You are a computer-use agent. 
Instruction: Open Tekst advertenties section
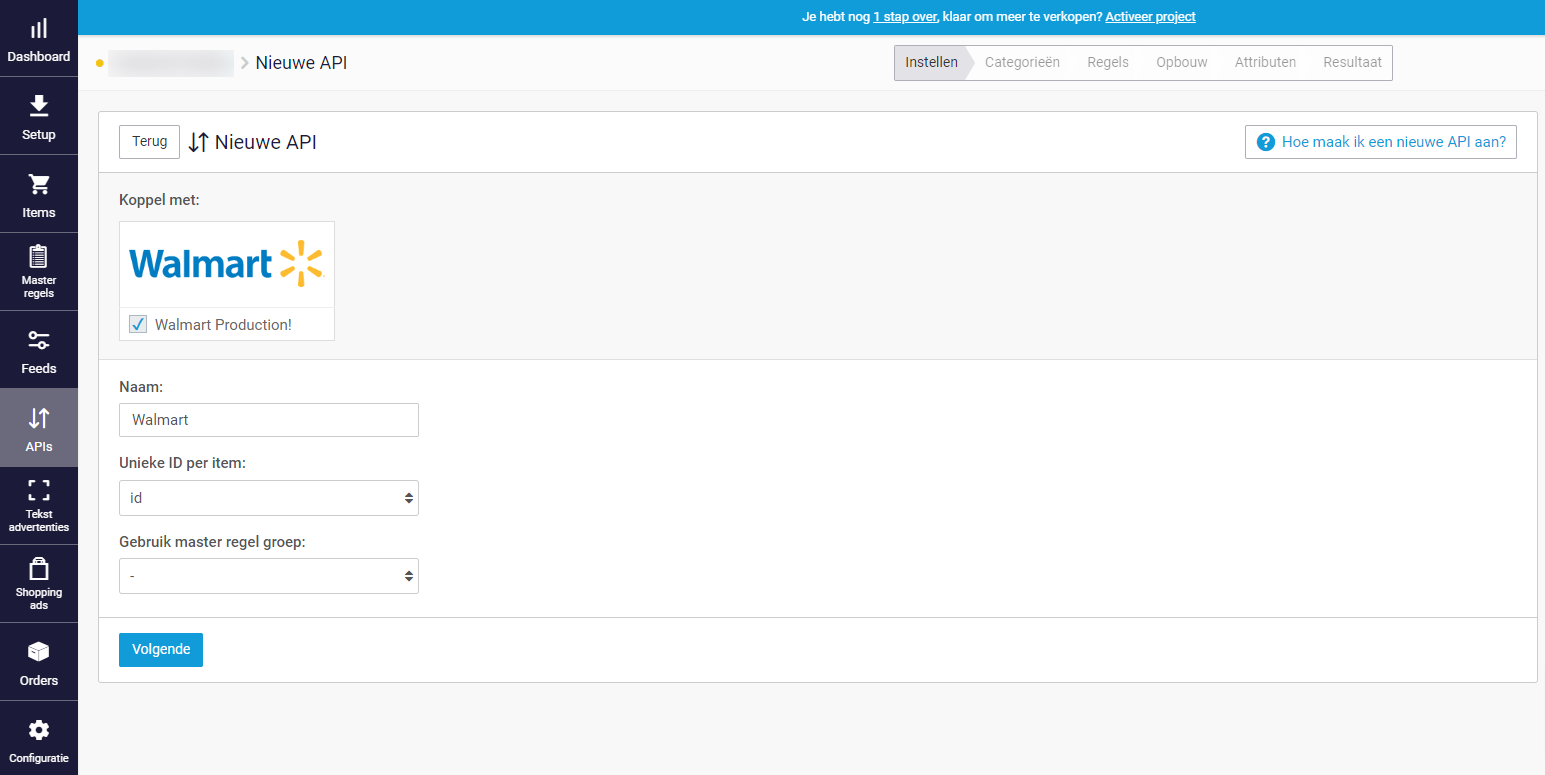38,505
